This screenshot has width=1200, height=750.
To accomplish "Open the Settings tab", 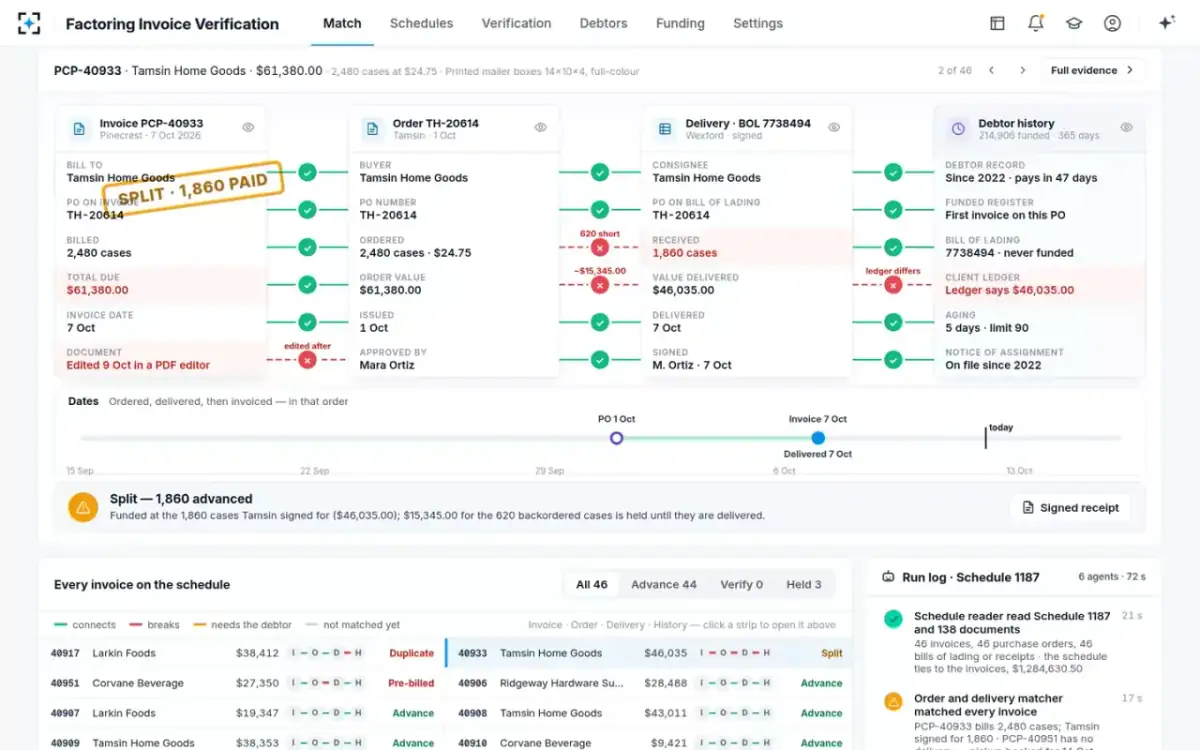I will [758, 23].
